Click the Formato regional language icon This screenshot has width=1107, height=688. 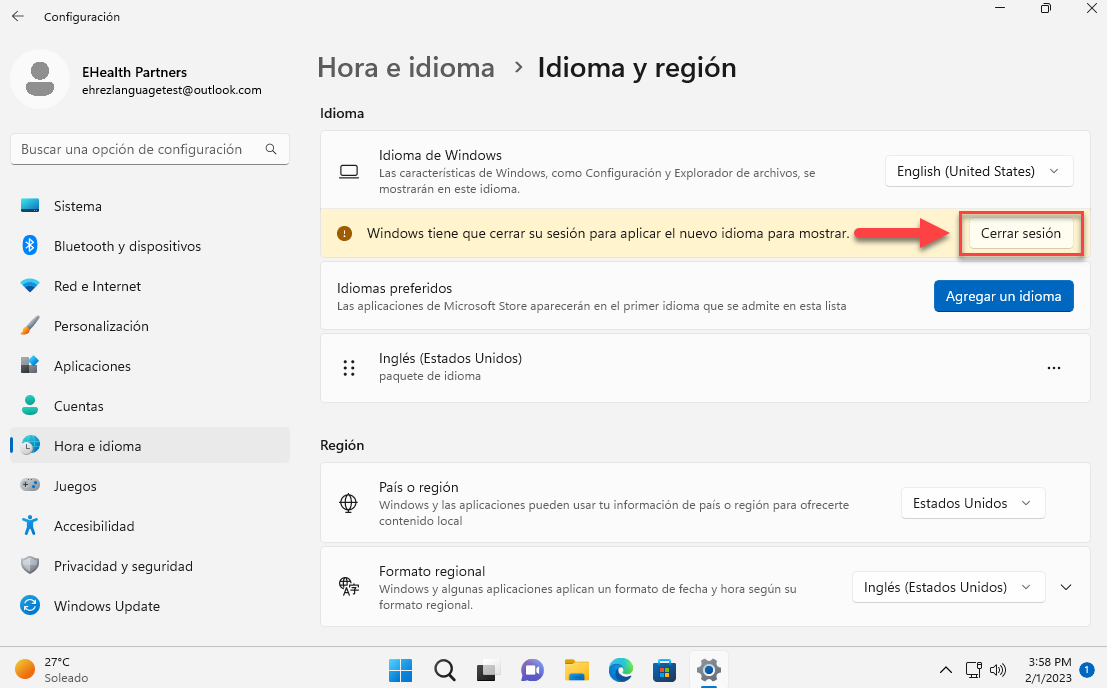[x=349, y=586]
